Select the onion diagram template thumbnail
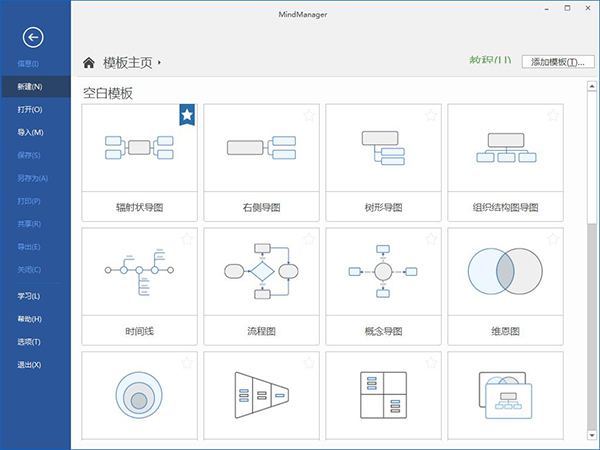 (139, 395)
